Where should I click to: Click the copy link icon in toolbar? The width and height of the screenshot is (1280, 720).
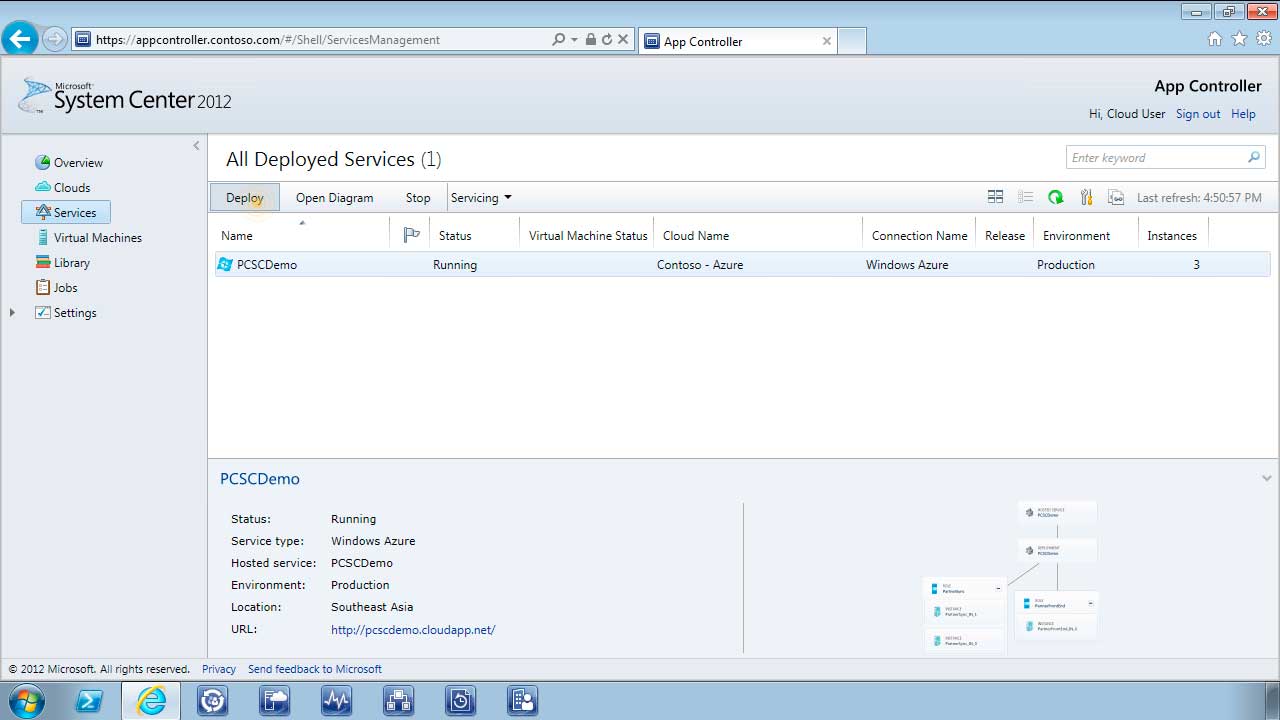(x=1115, y=197)
